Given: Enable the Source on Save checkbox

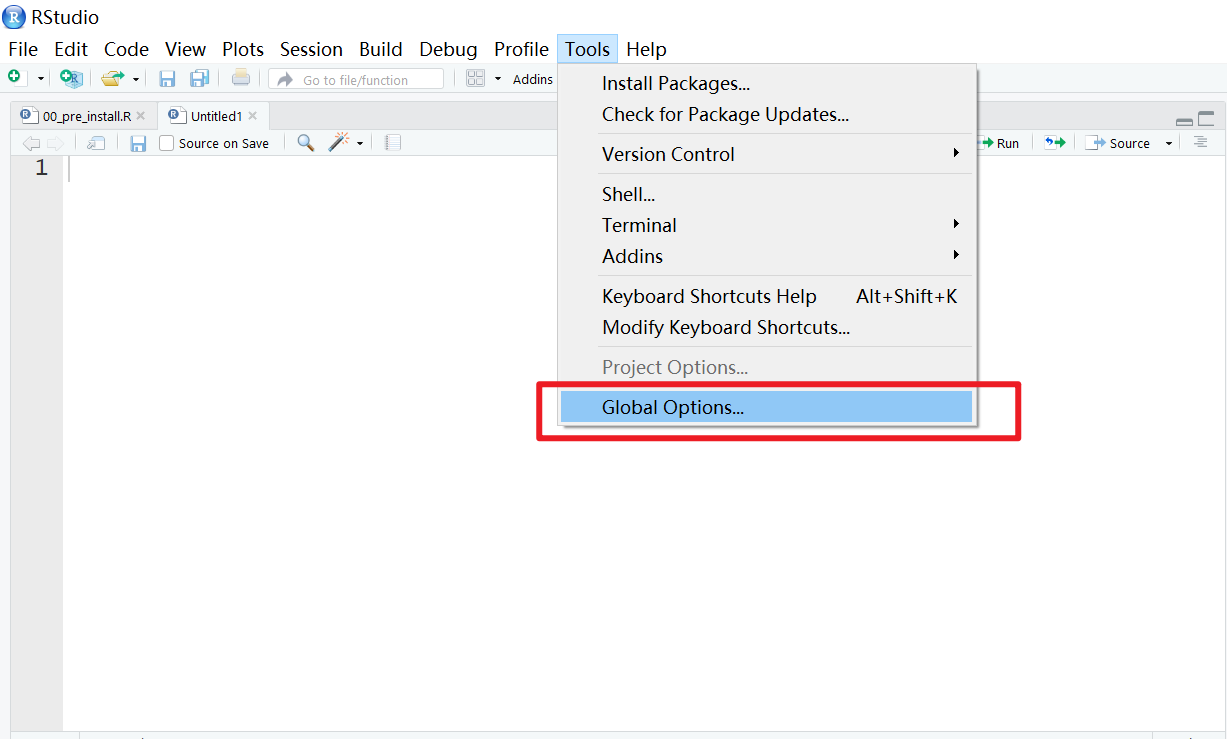Looking at the screenshot, I should tap(167, 143).
